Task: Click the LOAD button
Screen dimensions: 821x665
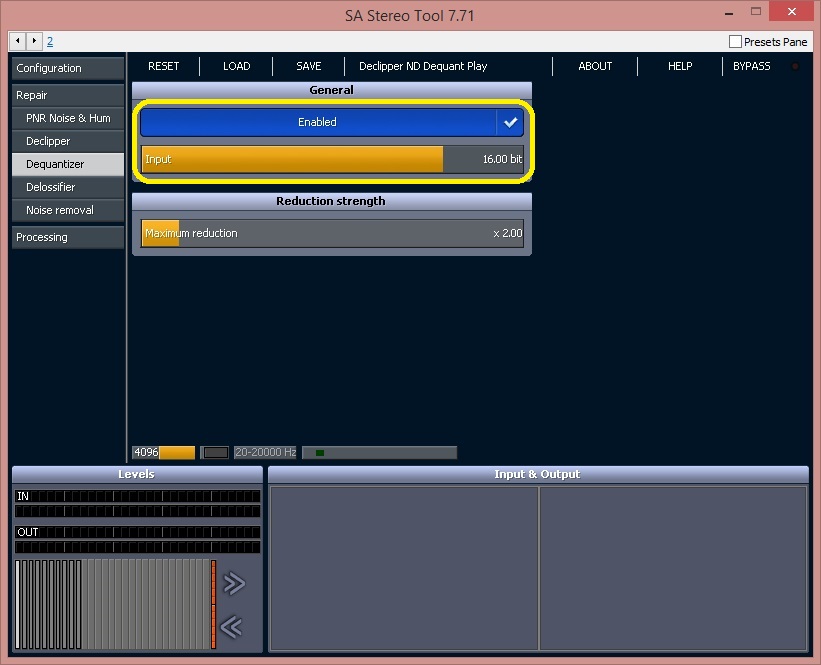Action: [x=236, y=66]
